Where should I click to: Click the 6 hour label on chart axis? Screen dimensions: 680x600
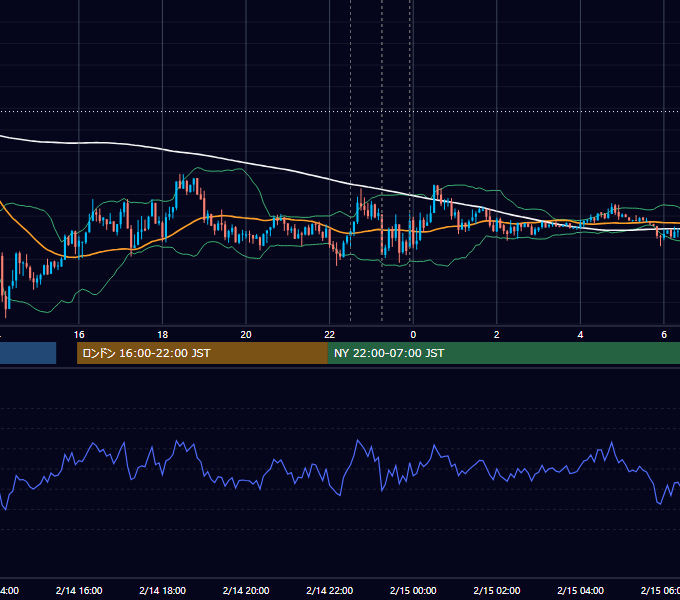[x=664, y=335]
